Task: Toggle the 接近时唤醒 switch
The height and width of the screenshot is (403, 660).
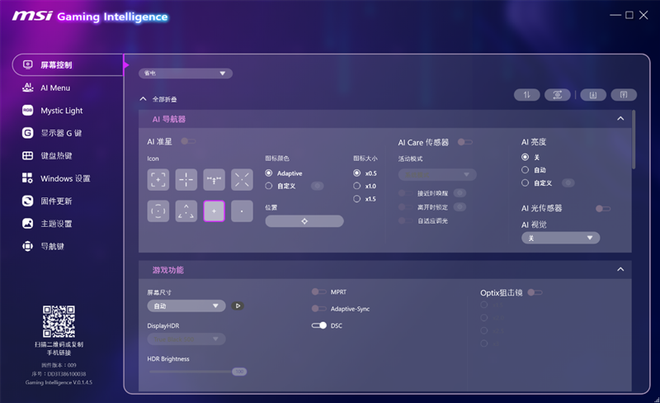Action: coord(405,193)
